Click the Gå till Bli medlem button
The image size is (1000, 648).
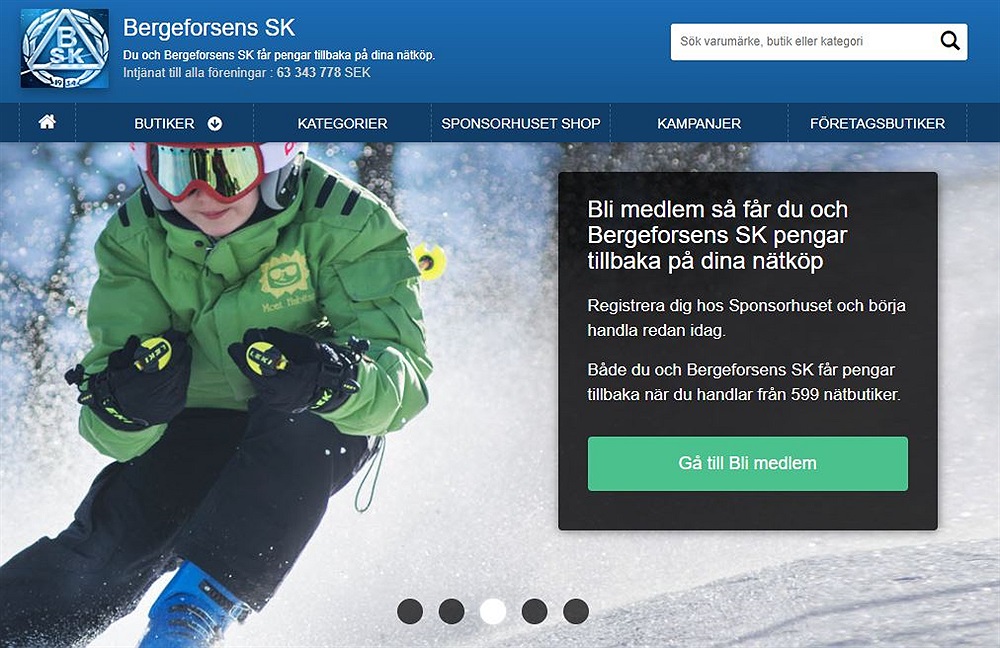(747, 464)
